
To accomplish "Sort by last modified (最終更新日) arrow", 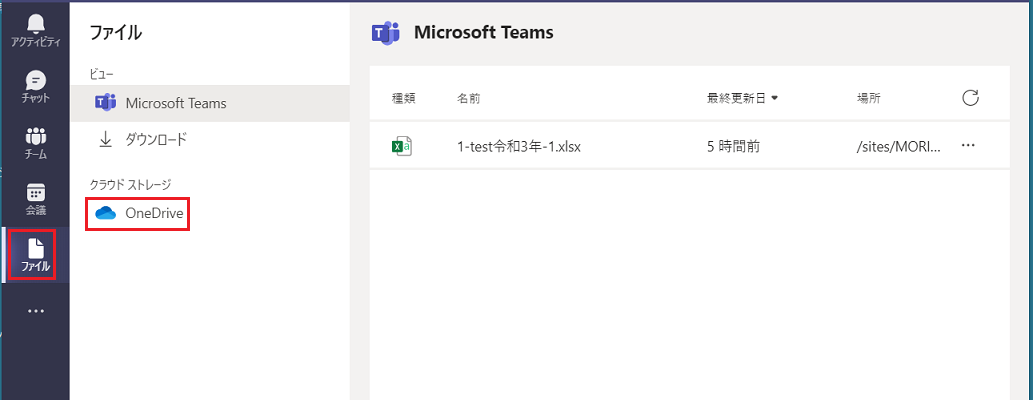I will 775,99.
